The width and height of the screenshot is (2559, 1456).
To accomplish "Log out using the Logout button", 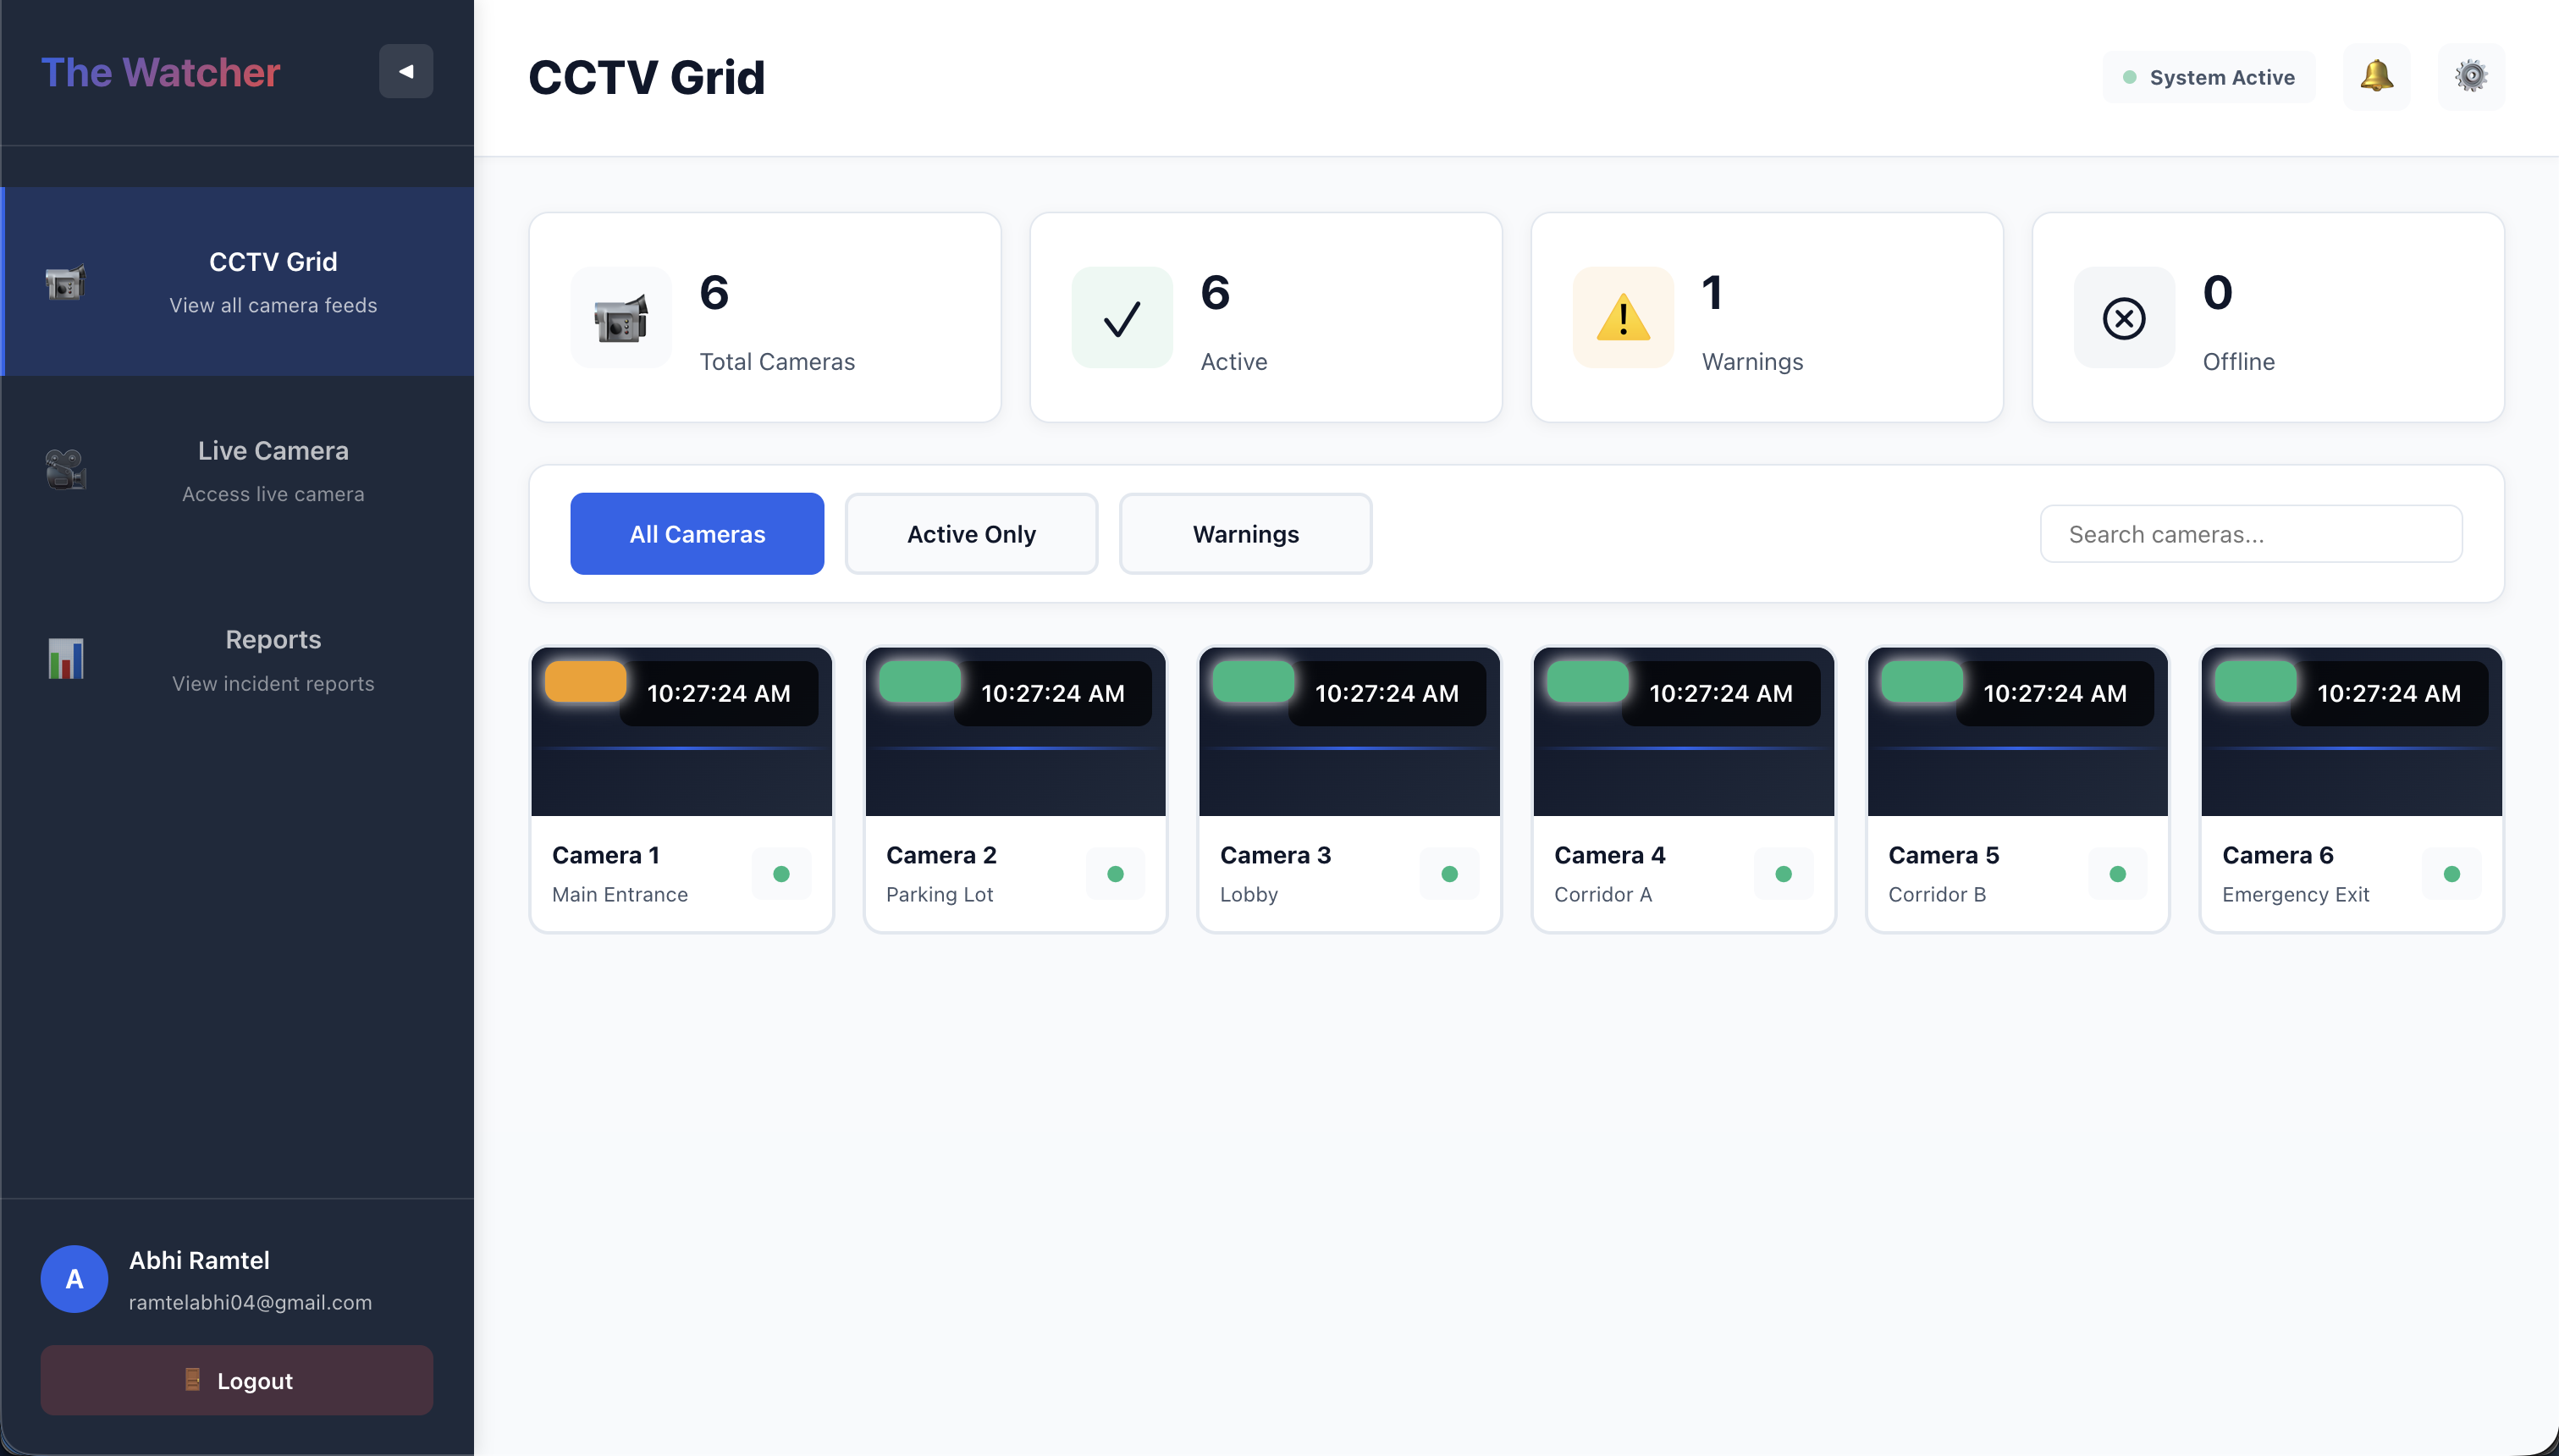I will (x=236, y=1380).
